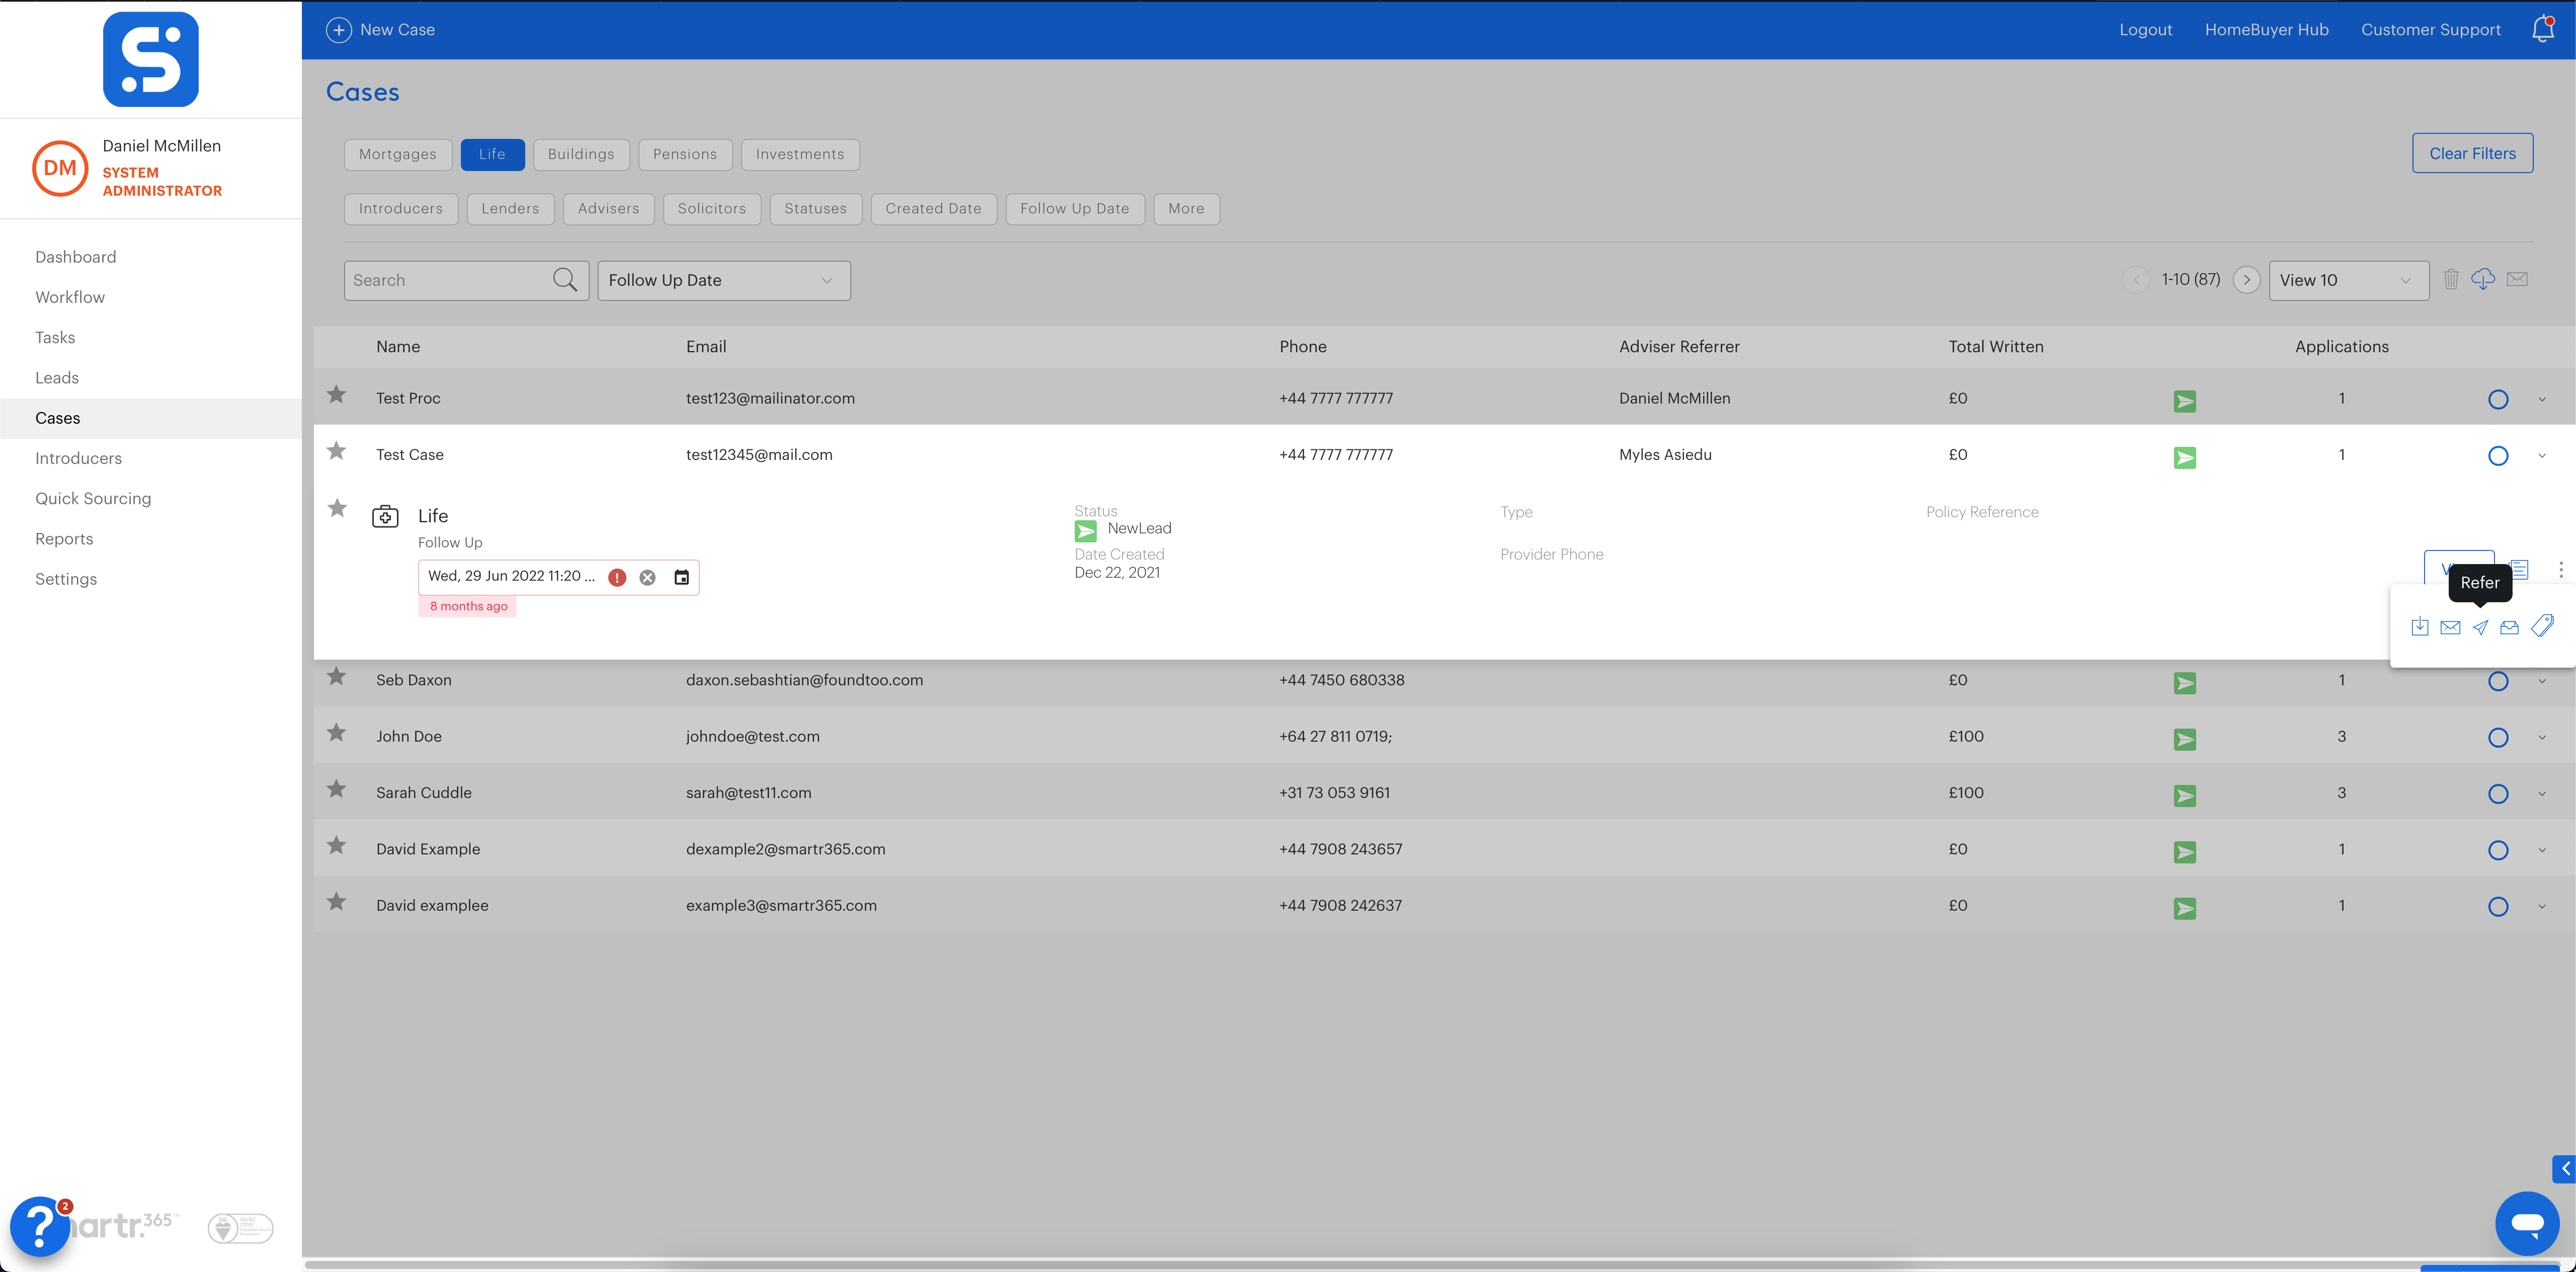Click green status flag for John Doe

point(2185,739)
